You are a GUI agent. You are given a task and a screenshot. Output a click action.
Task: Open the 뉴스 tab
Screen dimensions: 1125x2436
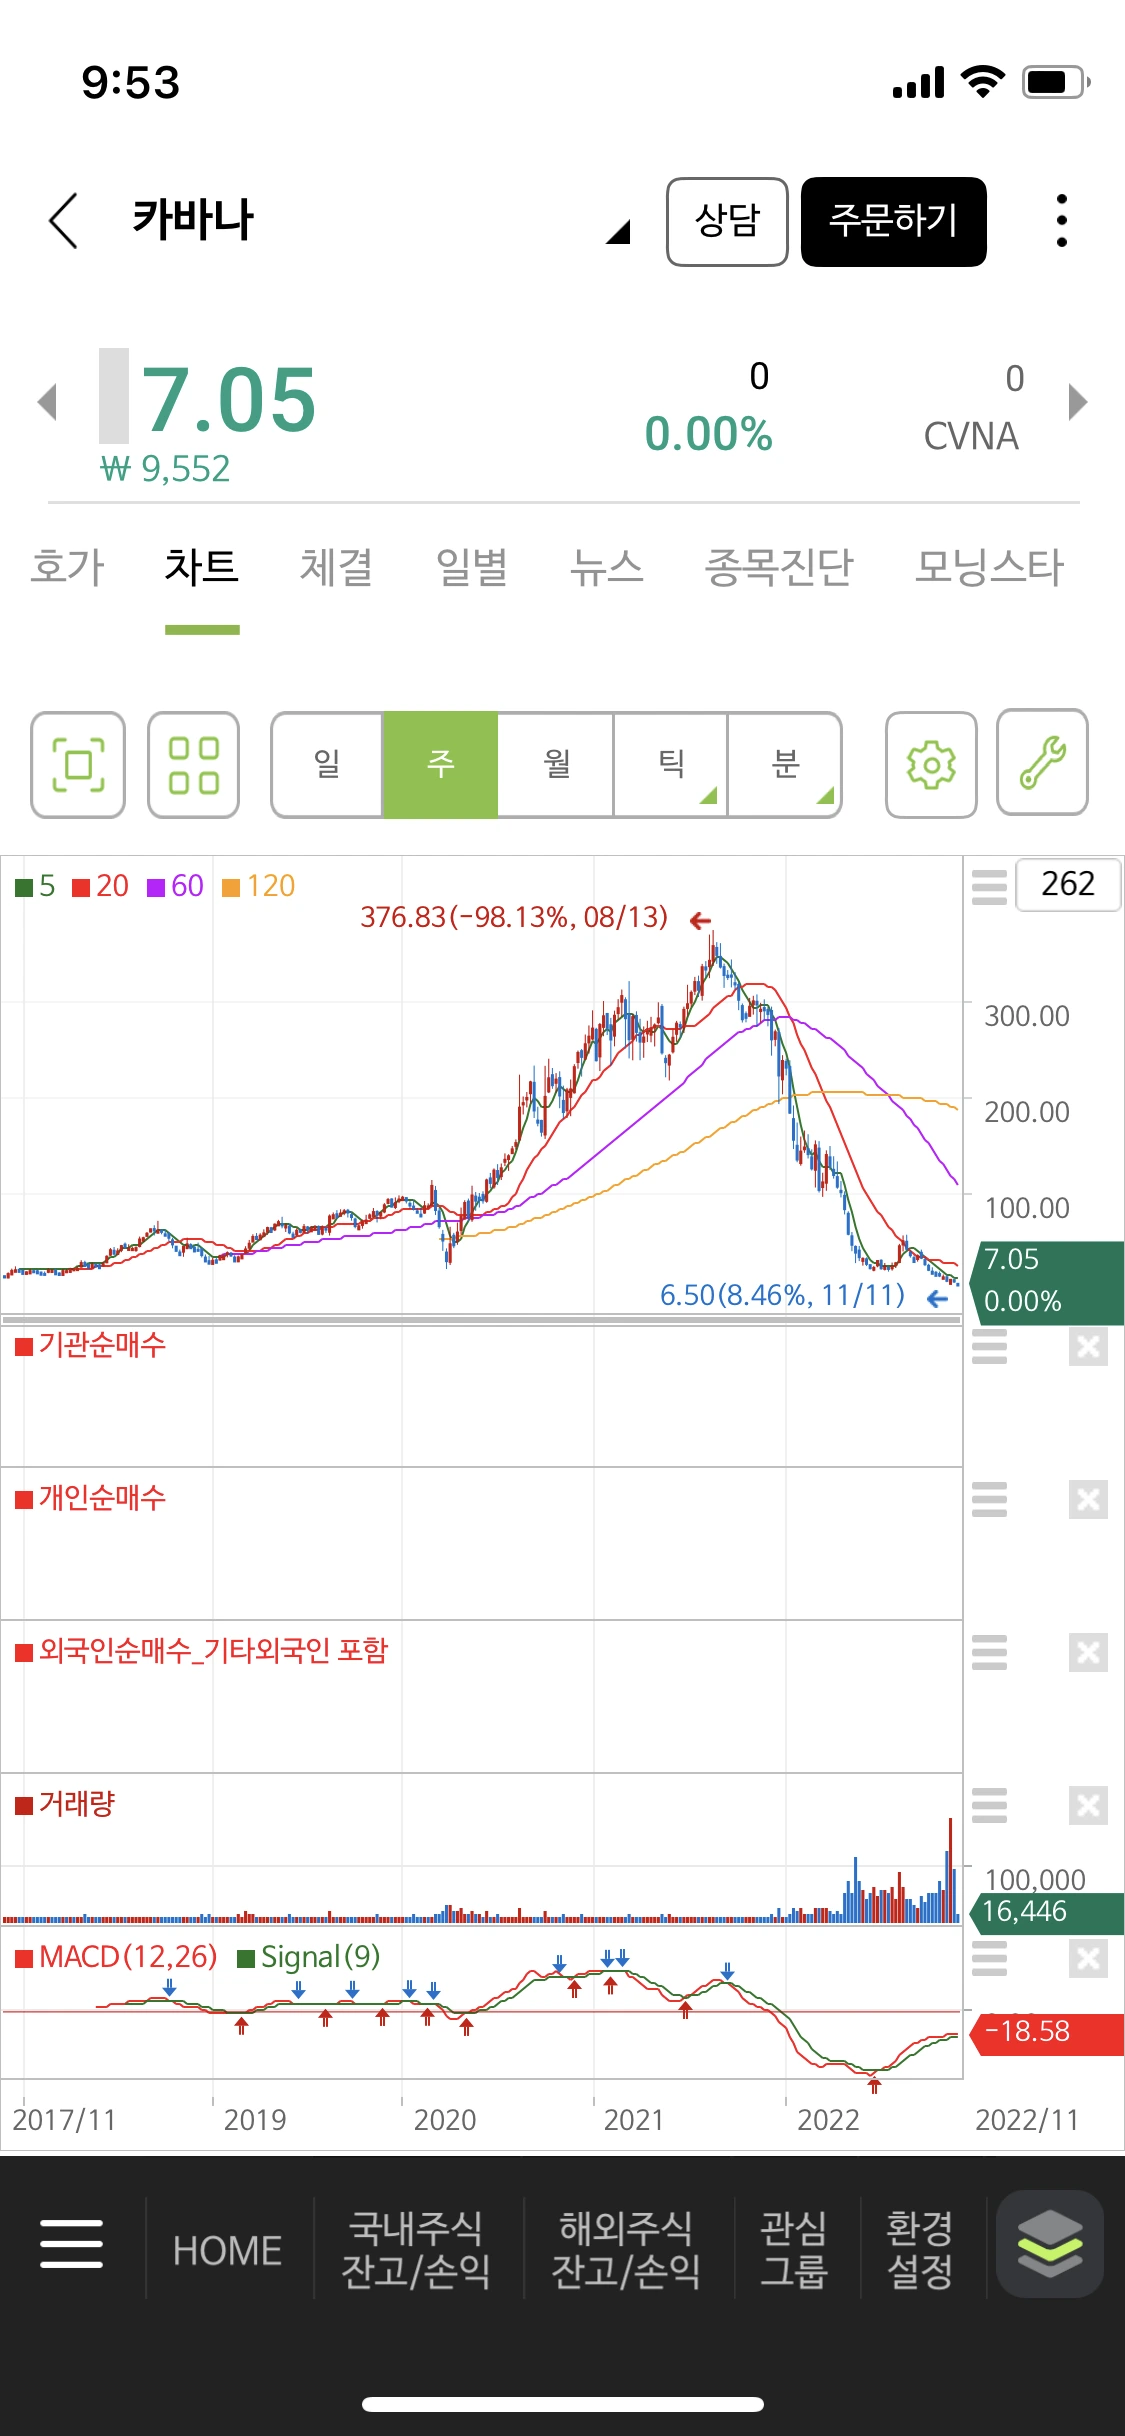click(606, 567)
